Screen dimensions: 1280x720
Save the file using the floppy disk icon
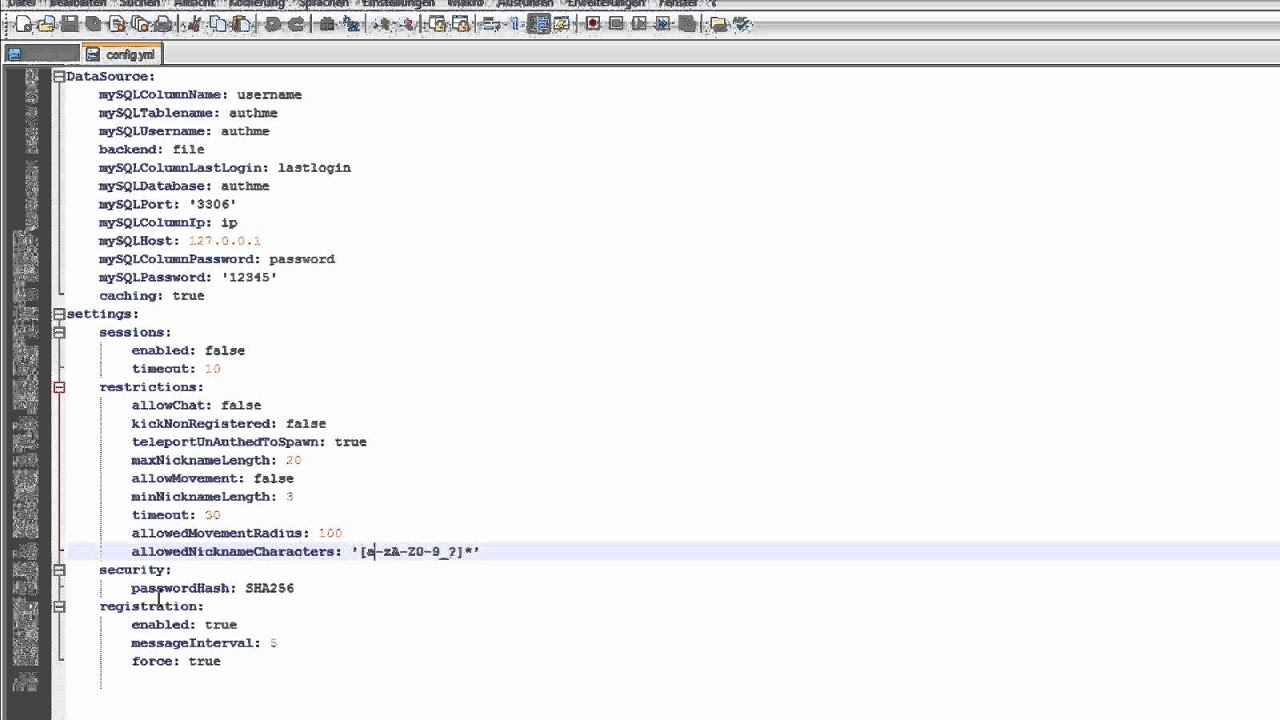click(70, 24)
